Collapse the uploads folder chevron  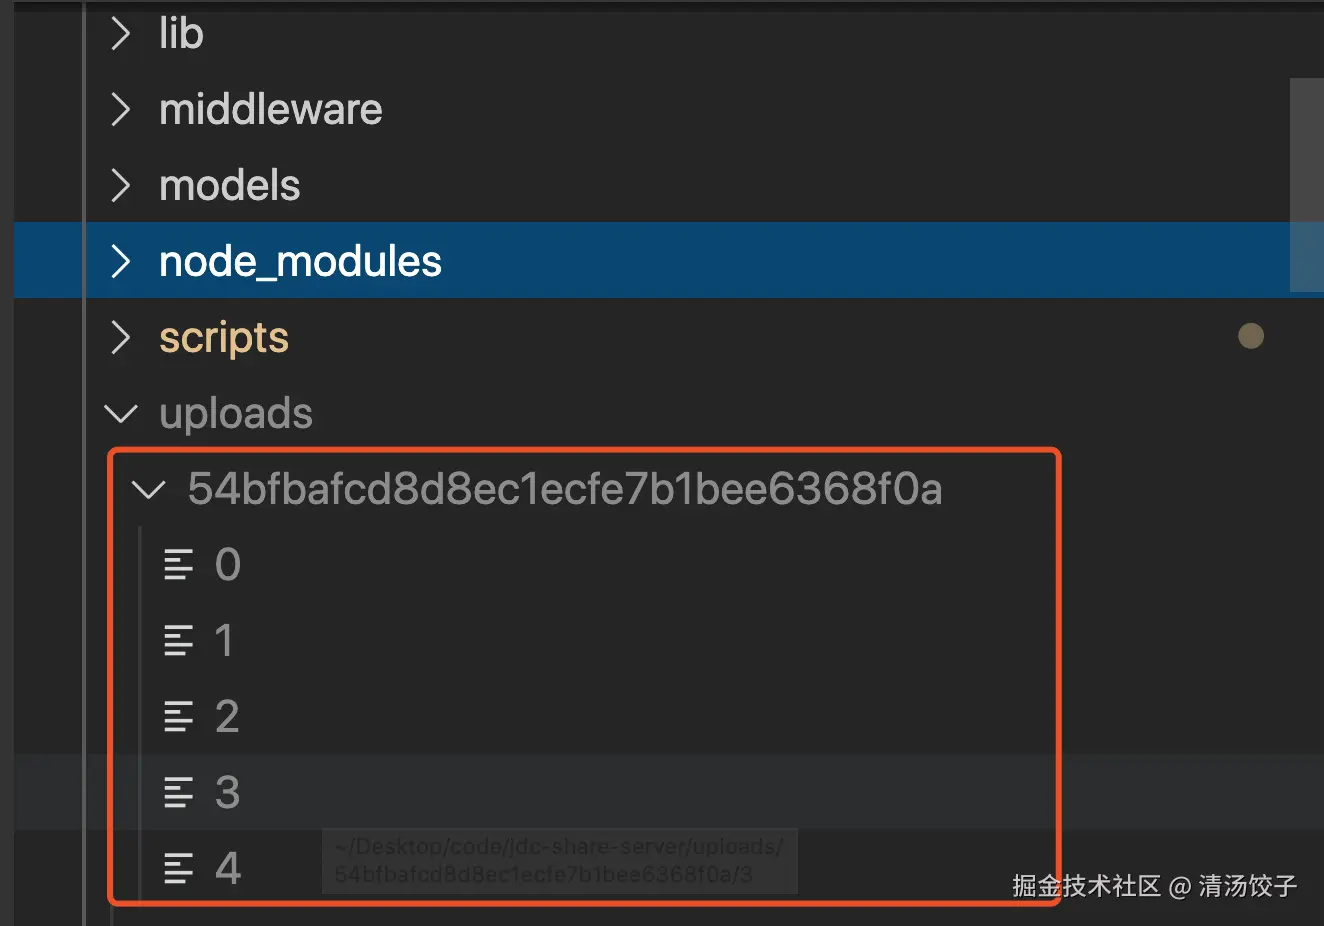click(x=121, y=414)
